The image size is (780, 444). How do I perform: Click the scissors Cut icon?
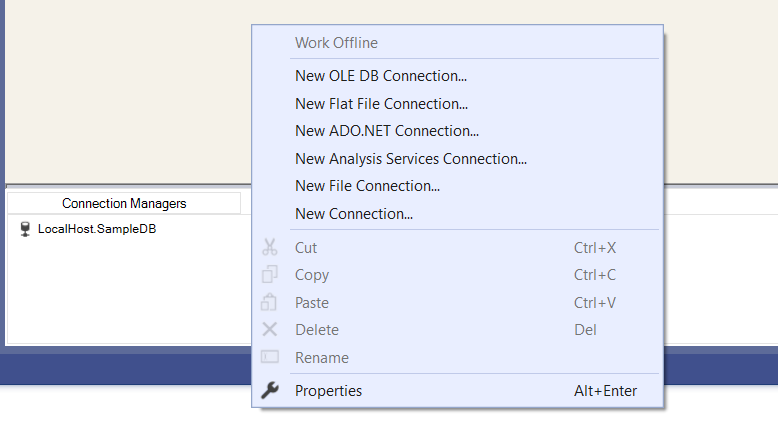(x=270, y=248)
